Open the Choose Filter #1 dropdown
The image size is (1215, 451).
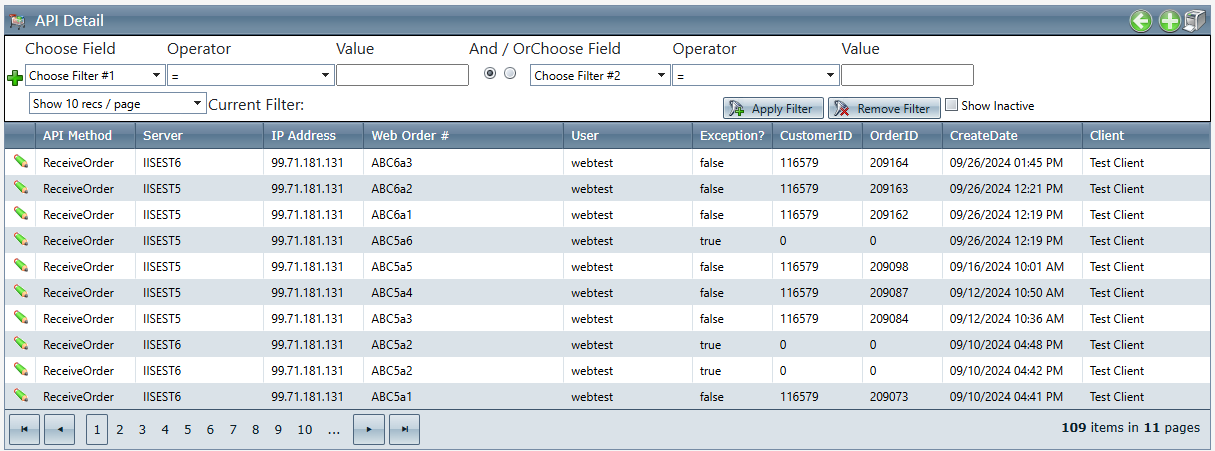(x=95, y=75)
